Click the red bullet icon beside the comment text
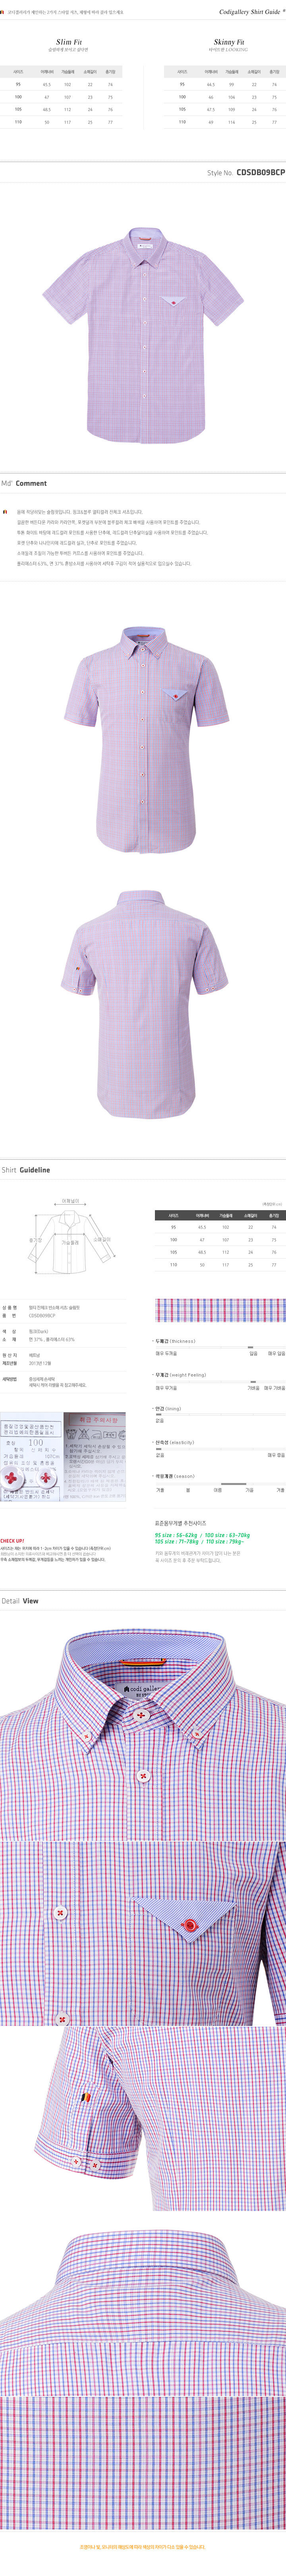This screenshot has width=286, height=2576. coord(5,511)
